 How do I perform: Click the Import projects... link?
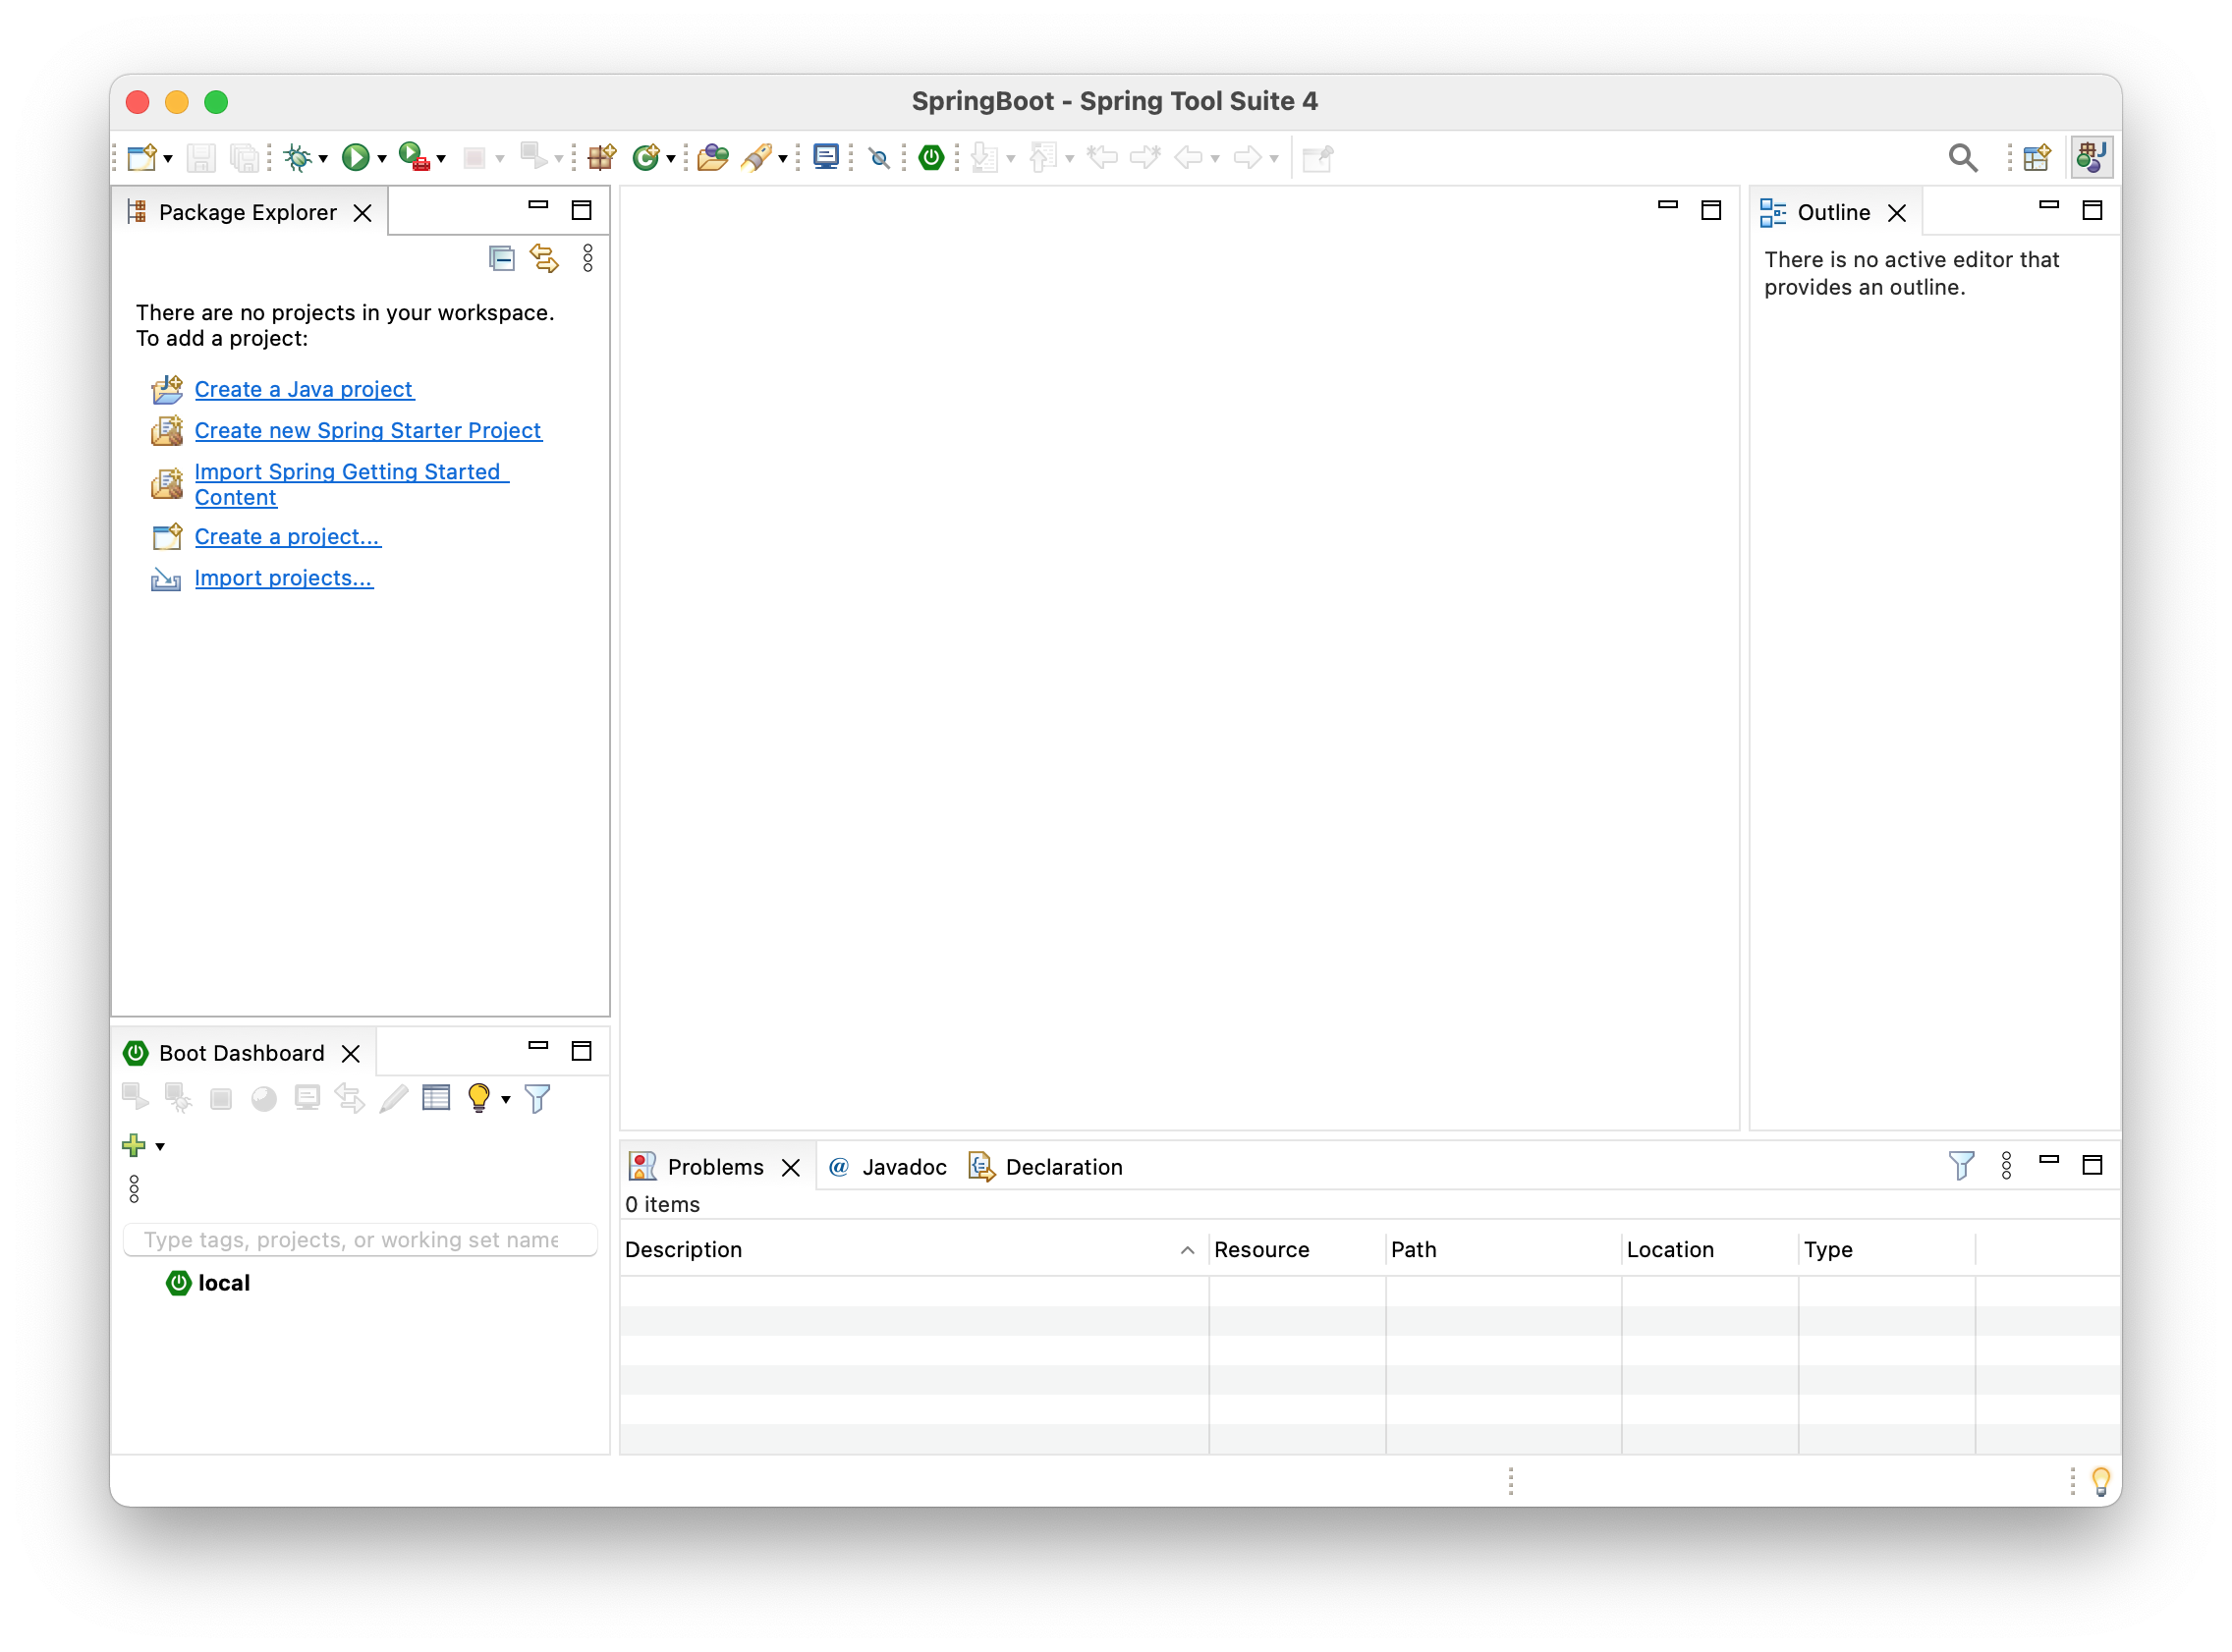click(x=283, y=578)
